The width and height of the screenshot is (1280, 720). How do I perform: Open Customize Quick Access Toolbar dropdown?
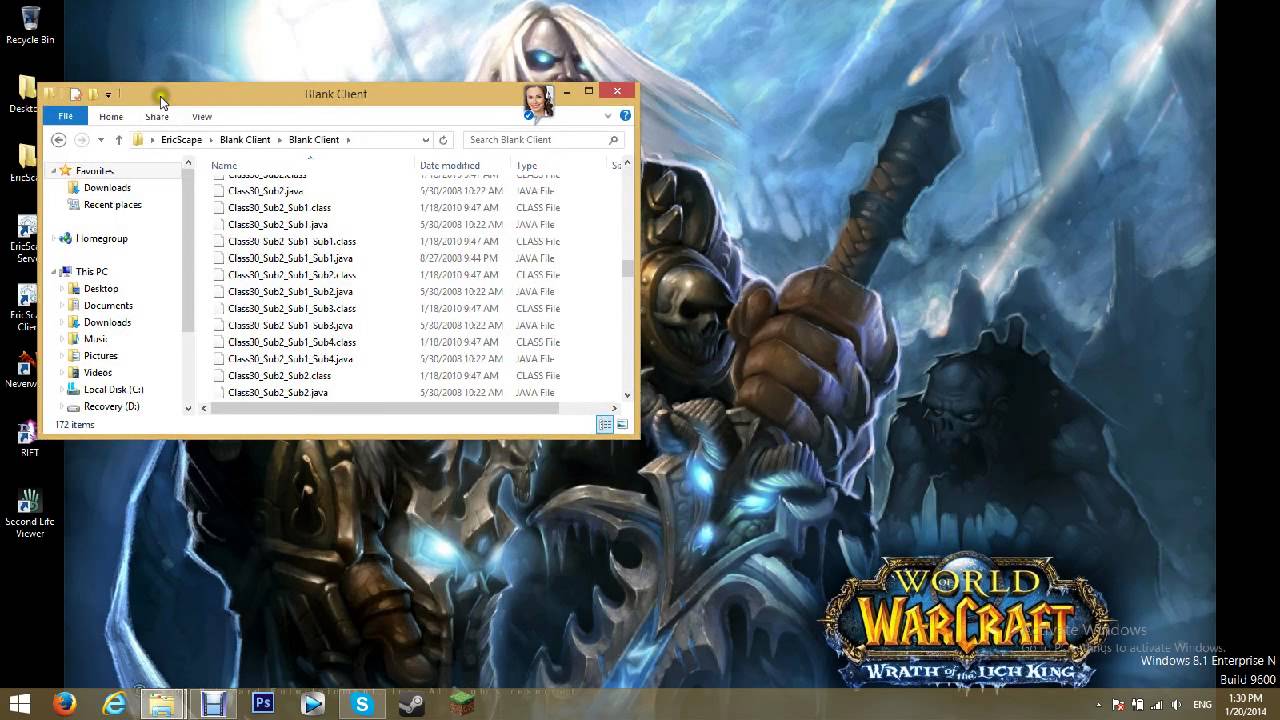[108, 95]
